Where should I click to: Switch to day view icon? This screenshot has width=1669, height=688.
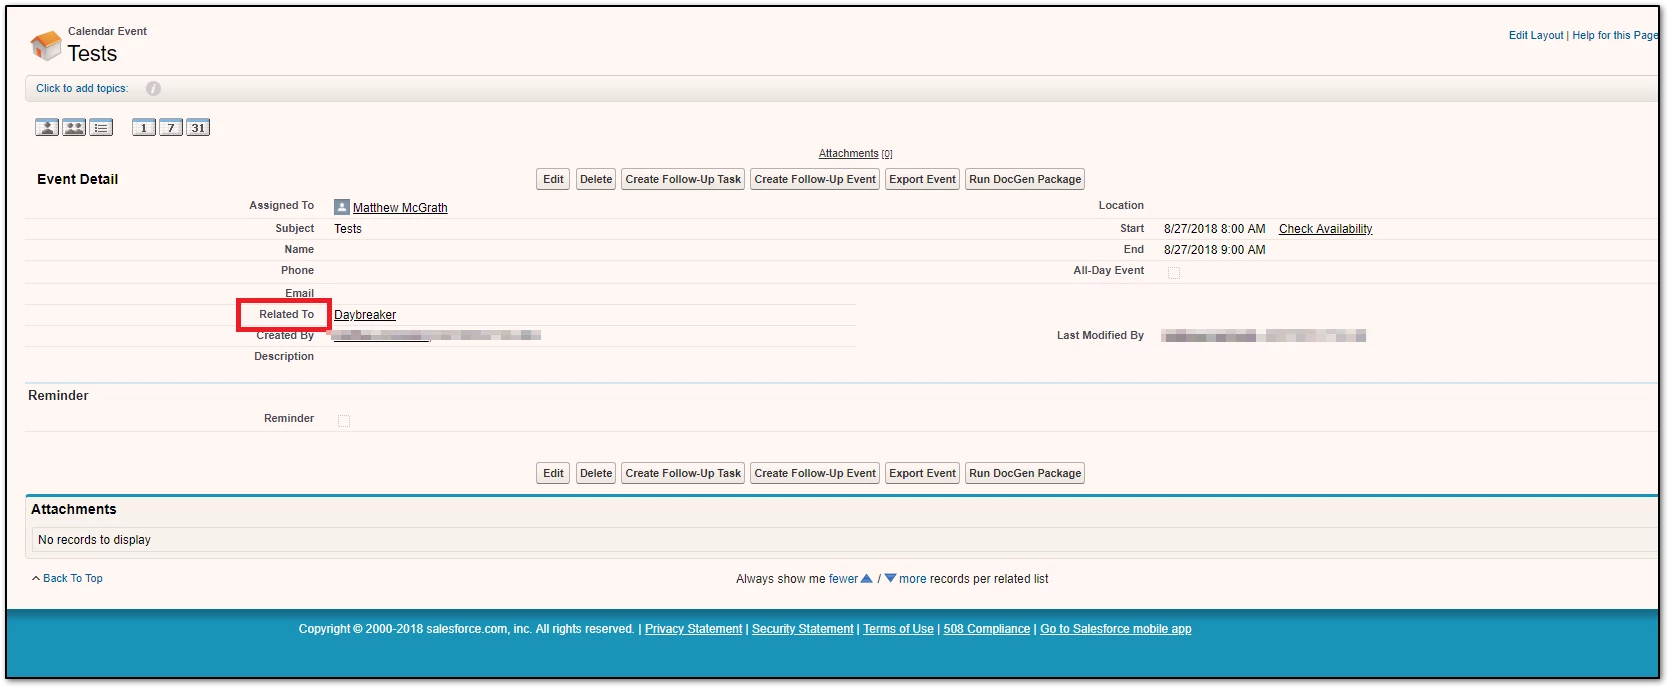(x=144, y=127)
